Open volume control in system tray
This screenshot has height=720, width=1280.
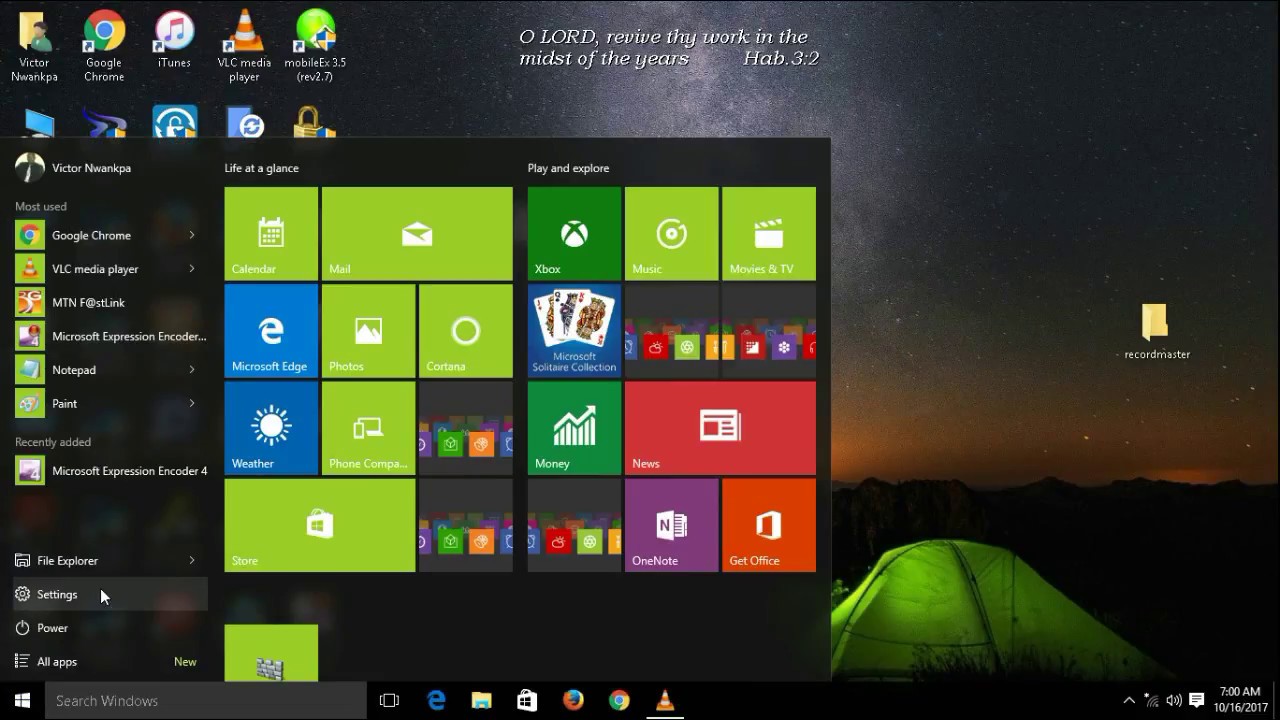coord(1173,701)
